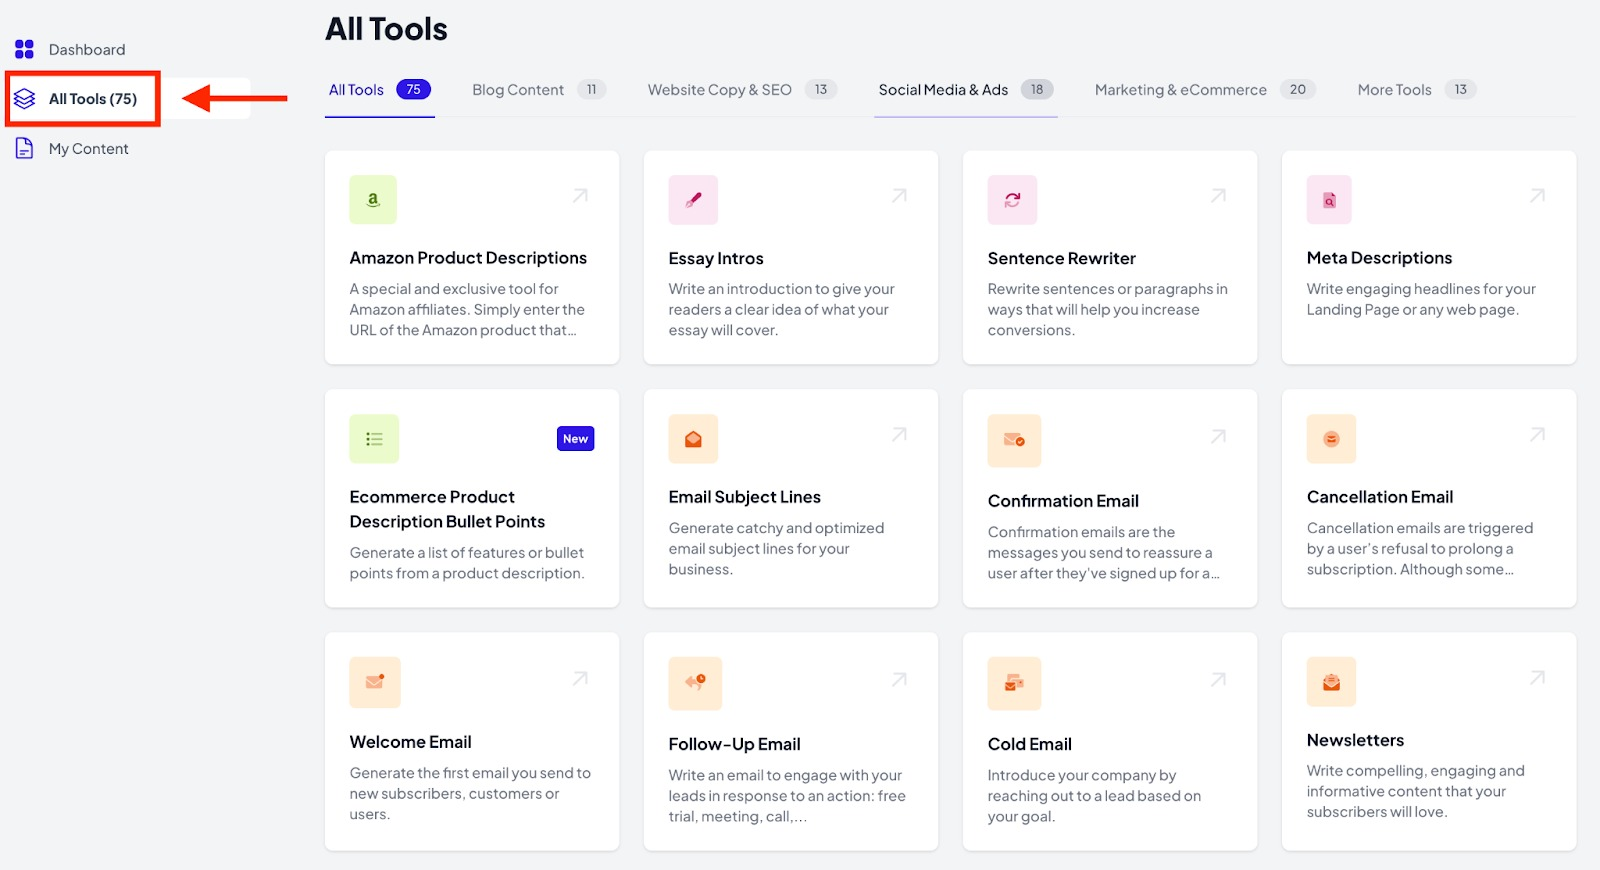Switch to the Blog Content tab

tap(518, 90)
